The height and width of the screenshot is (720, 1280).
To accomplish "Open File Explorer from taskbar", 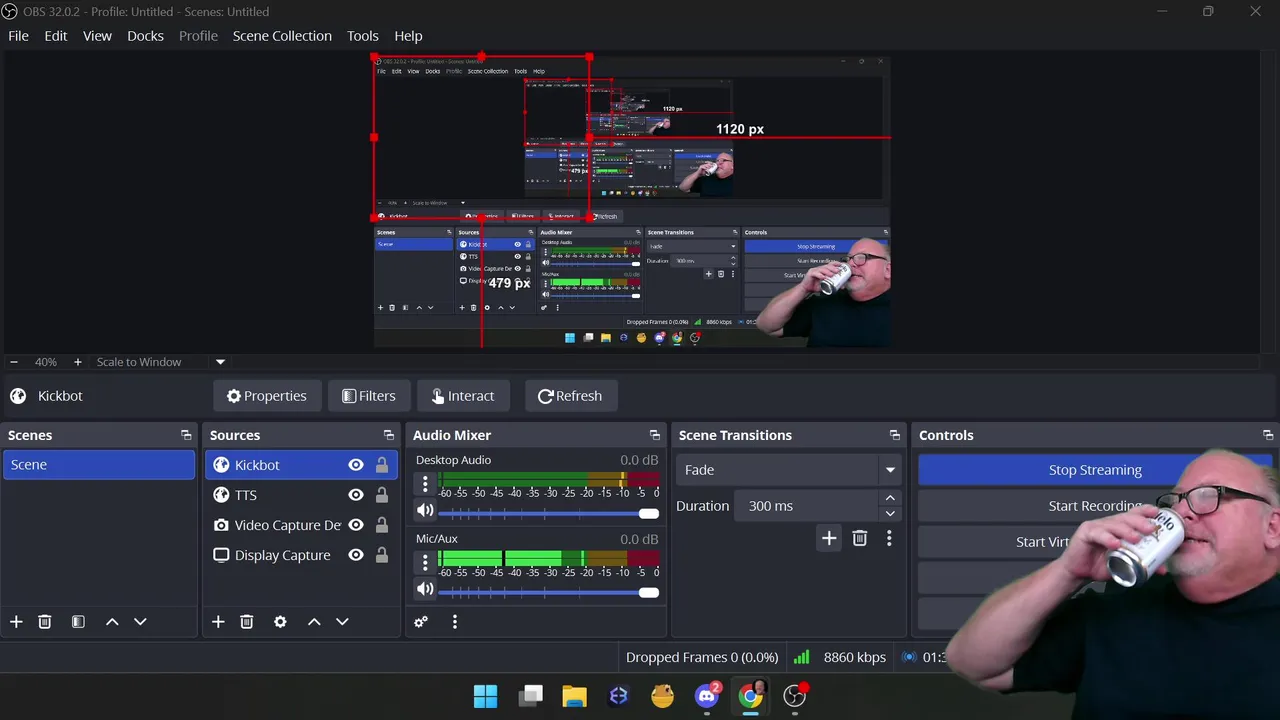I will tap(574, 696).
